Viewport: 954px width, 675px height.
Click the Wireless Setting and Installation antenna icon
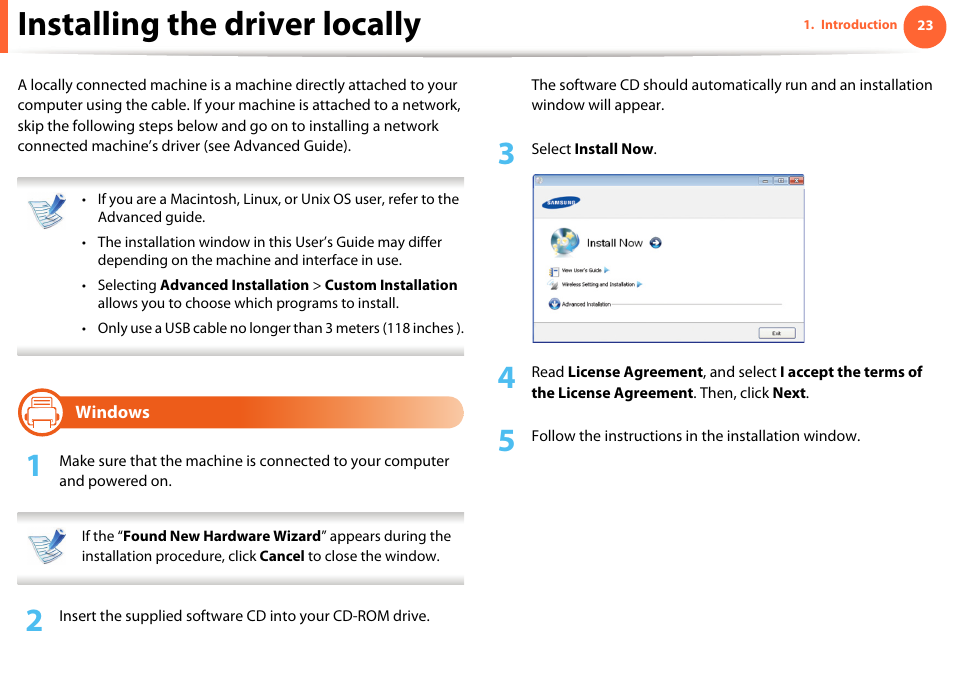[x=554, y=285]
